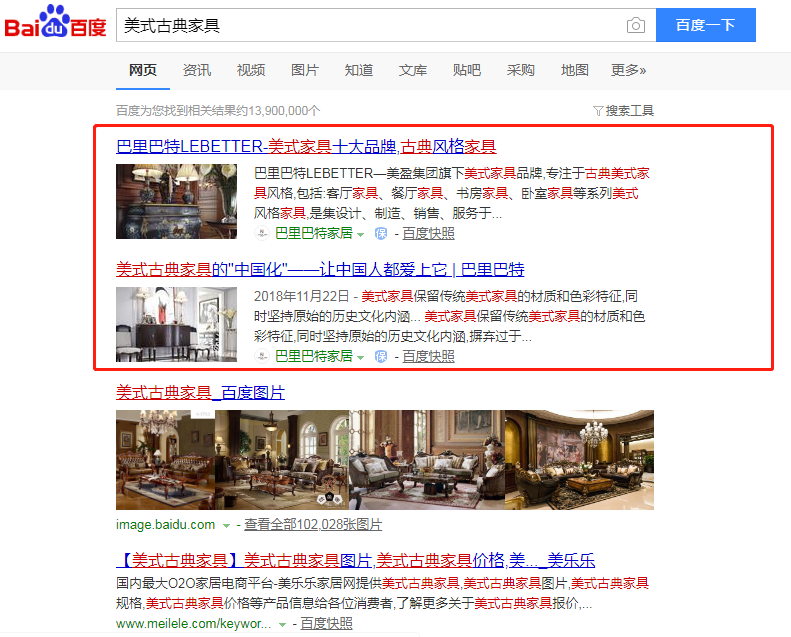Viewport: 791px width, 637px height.
Task: Click 巴里巴特家居 source in first result
Action: coord(314,234)
